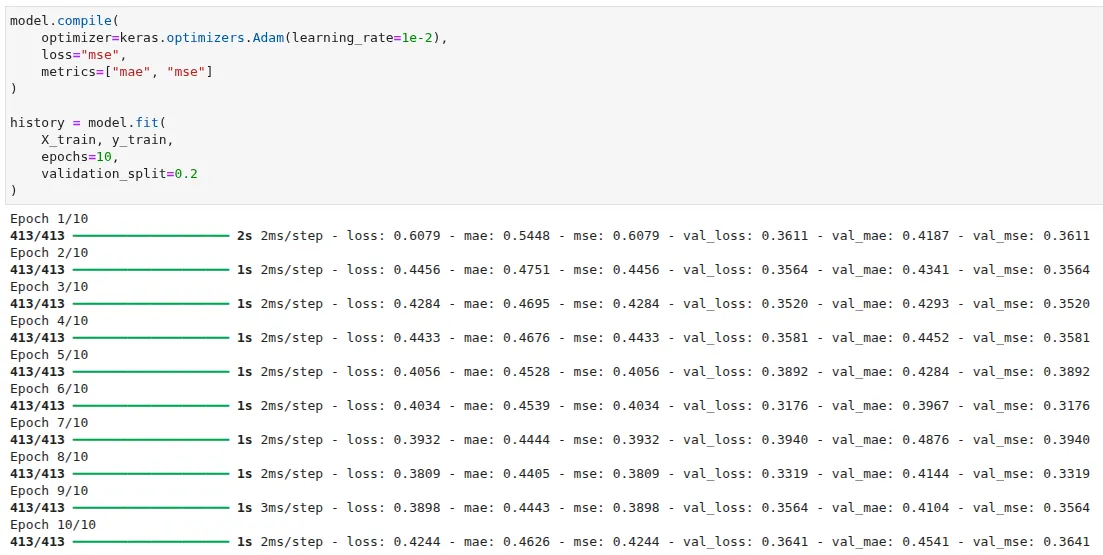1103x555 pixels.
Task: Click the 'val_mae: 0.4187' value
Action: (891, 236)
